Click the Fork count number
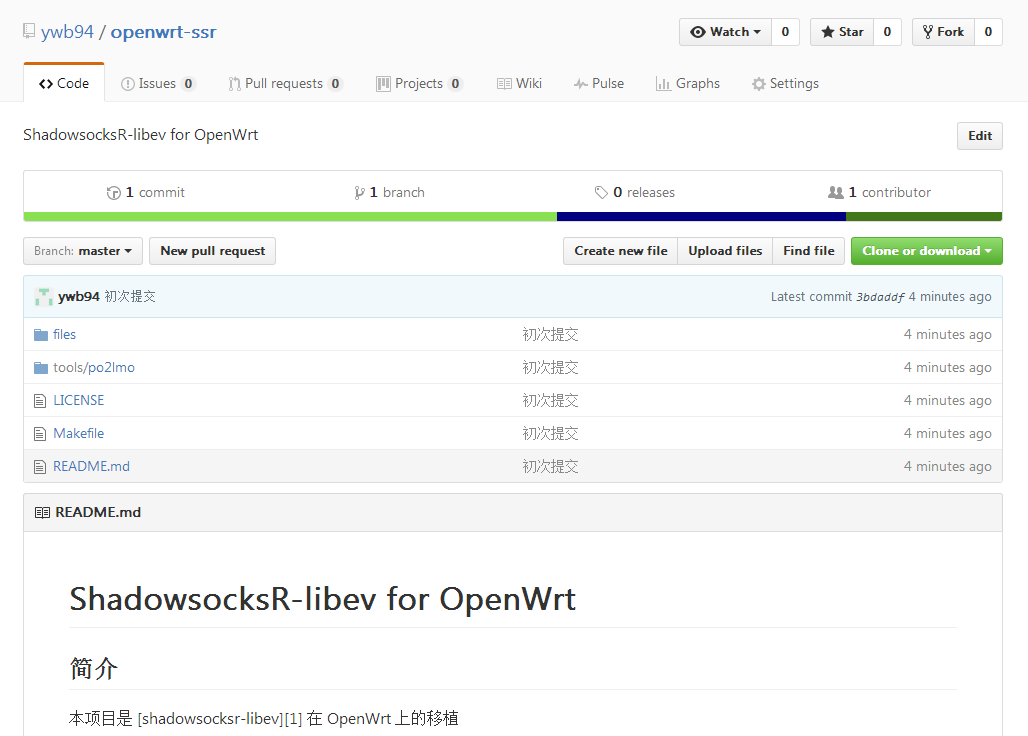Screen dimensions: 1028x736 click(988, 32)
